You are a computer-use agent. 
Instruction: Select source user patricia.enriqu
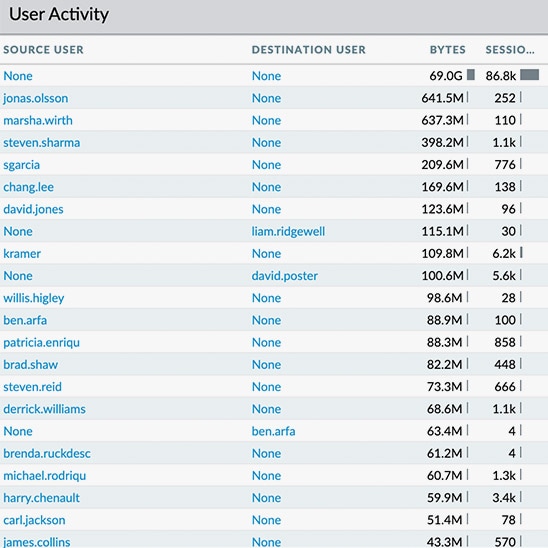point(41,342)
